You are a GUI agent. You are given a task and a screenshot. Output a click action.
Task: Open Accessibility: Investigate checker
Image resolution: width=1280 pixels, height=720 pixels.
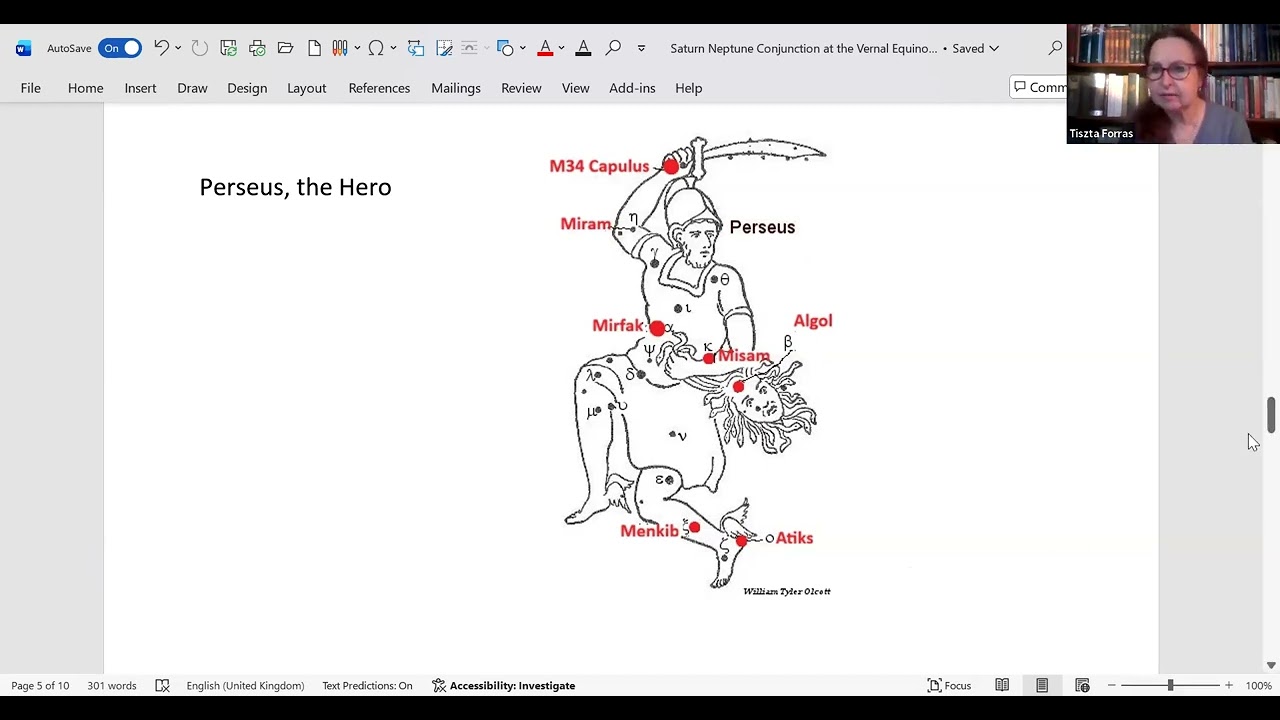click(x=504, y=686)
